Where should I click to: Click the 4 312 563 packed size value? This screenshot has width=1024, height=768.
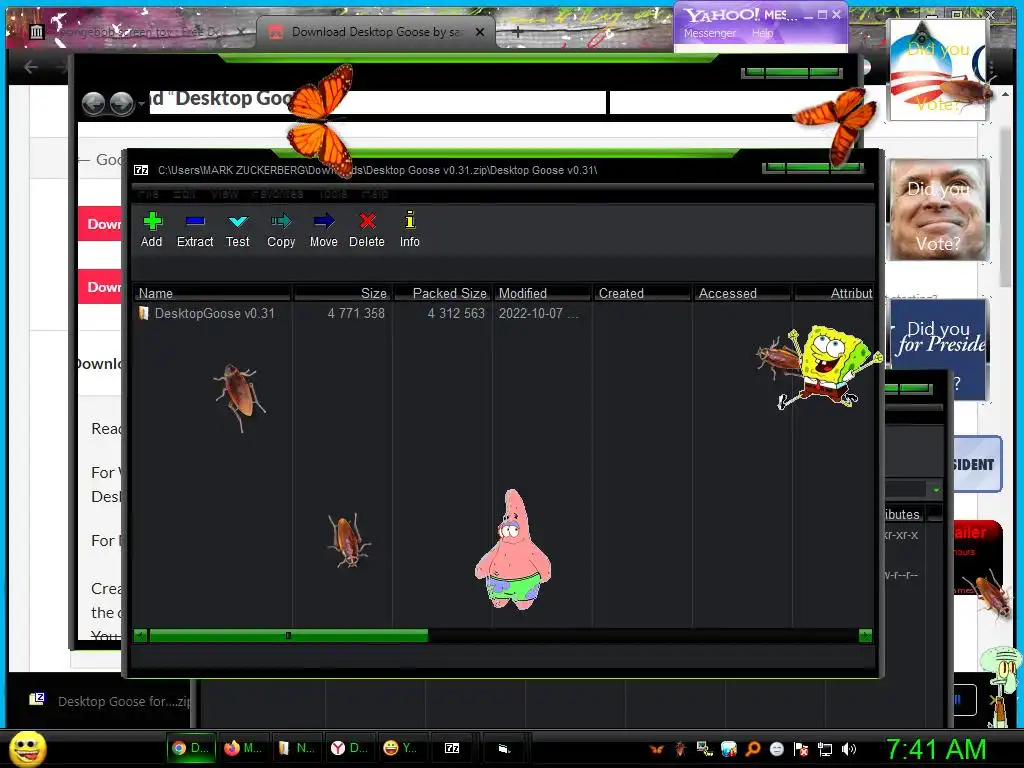[x=456, y=313]
